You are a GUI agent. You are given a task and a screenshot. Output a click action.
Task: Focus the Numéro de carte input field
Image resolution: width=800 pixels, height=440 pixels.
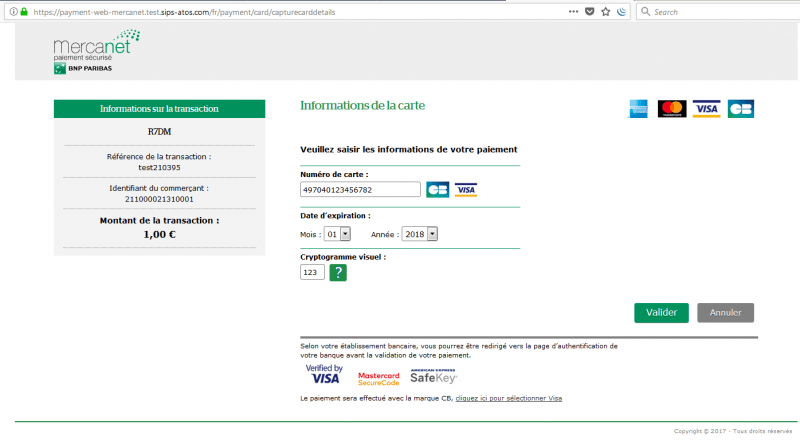click(x=360, y=189)
